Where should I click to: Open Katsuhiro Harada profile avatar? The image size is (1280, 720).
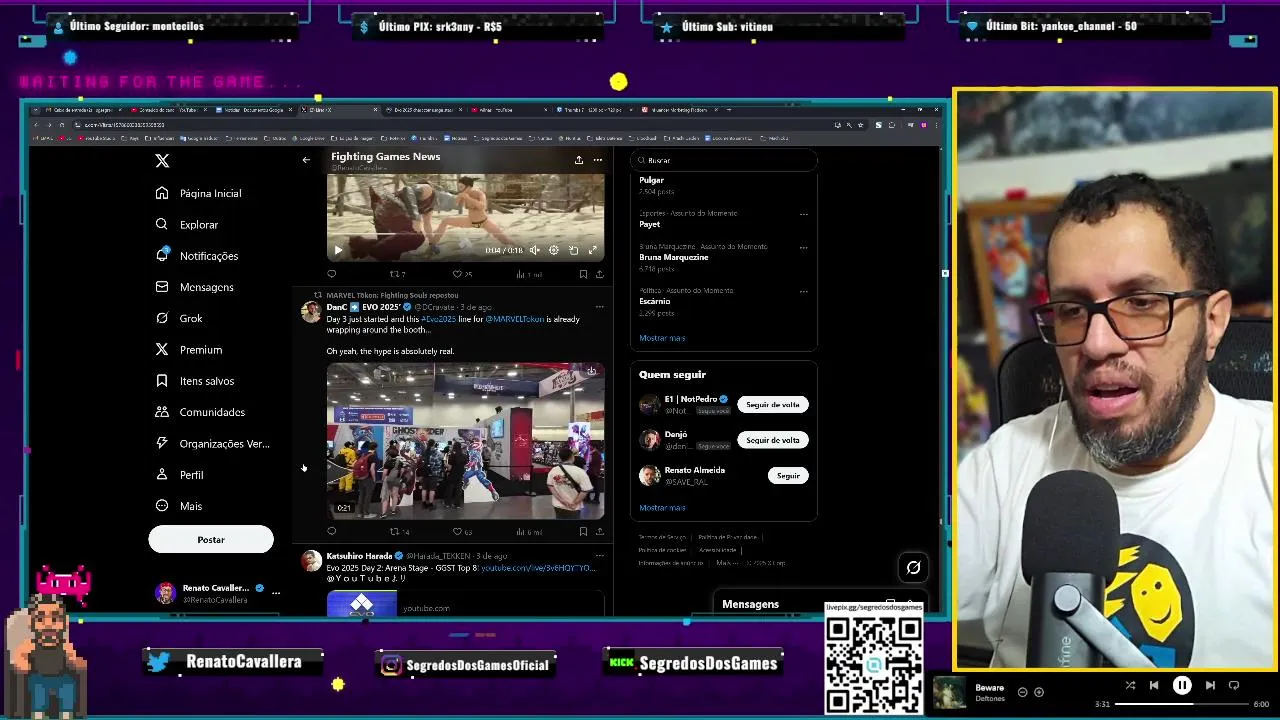[x=311, y=560]
